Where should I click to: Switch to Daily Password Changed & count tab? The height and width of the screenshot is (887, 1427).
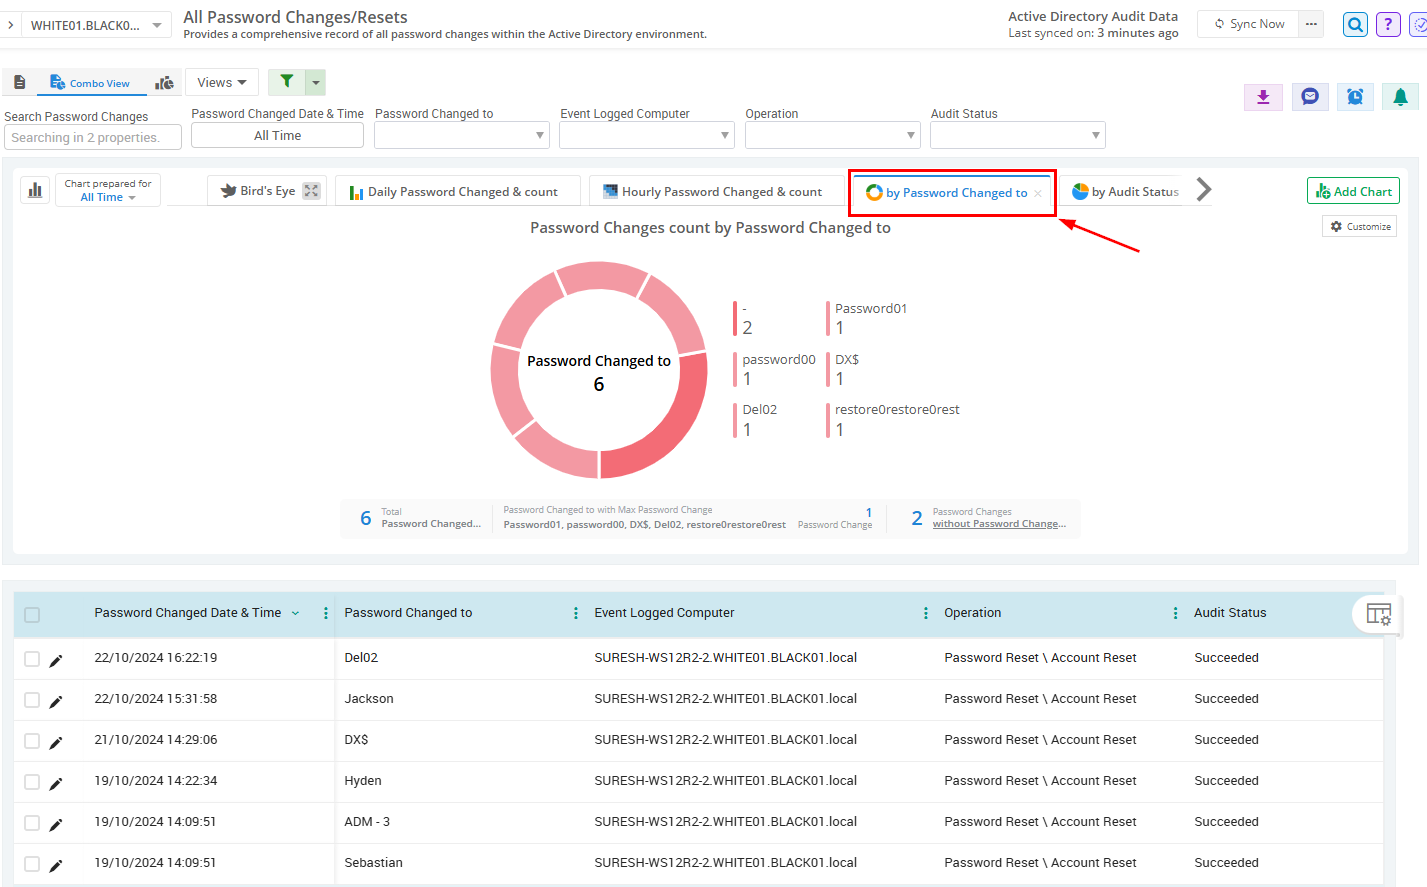tap(459, 192)
